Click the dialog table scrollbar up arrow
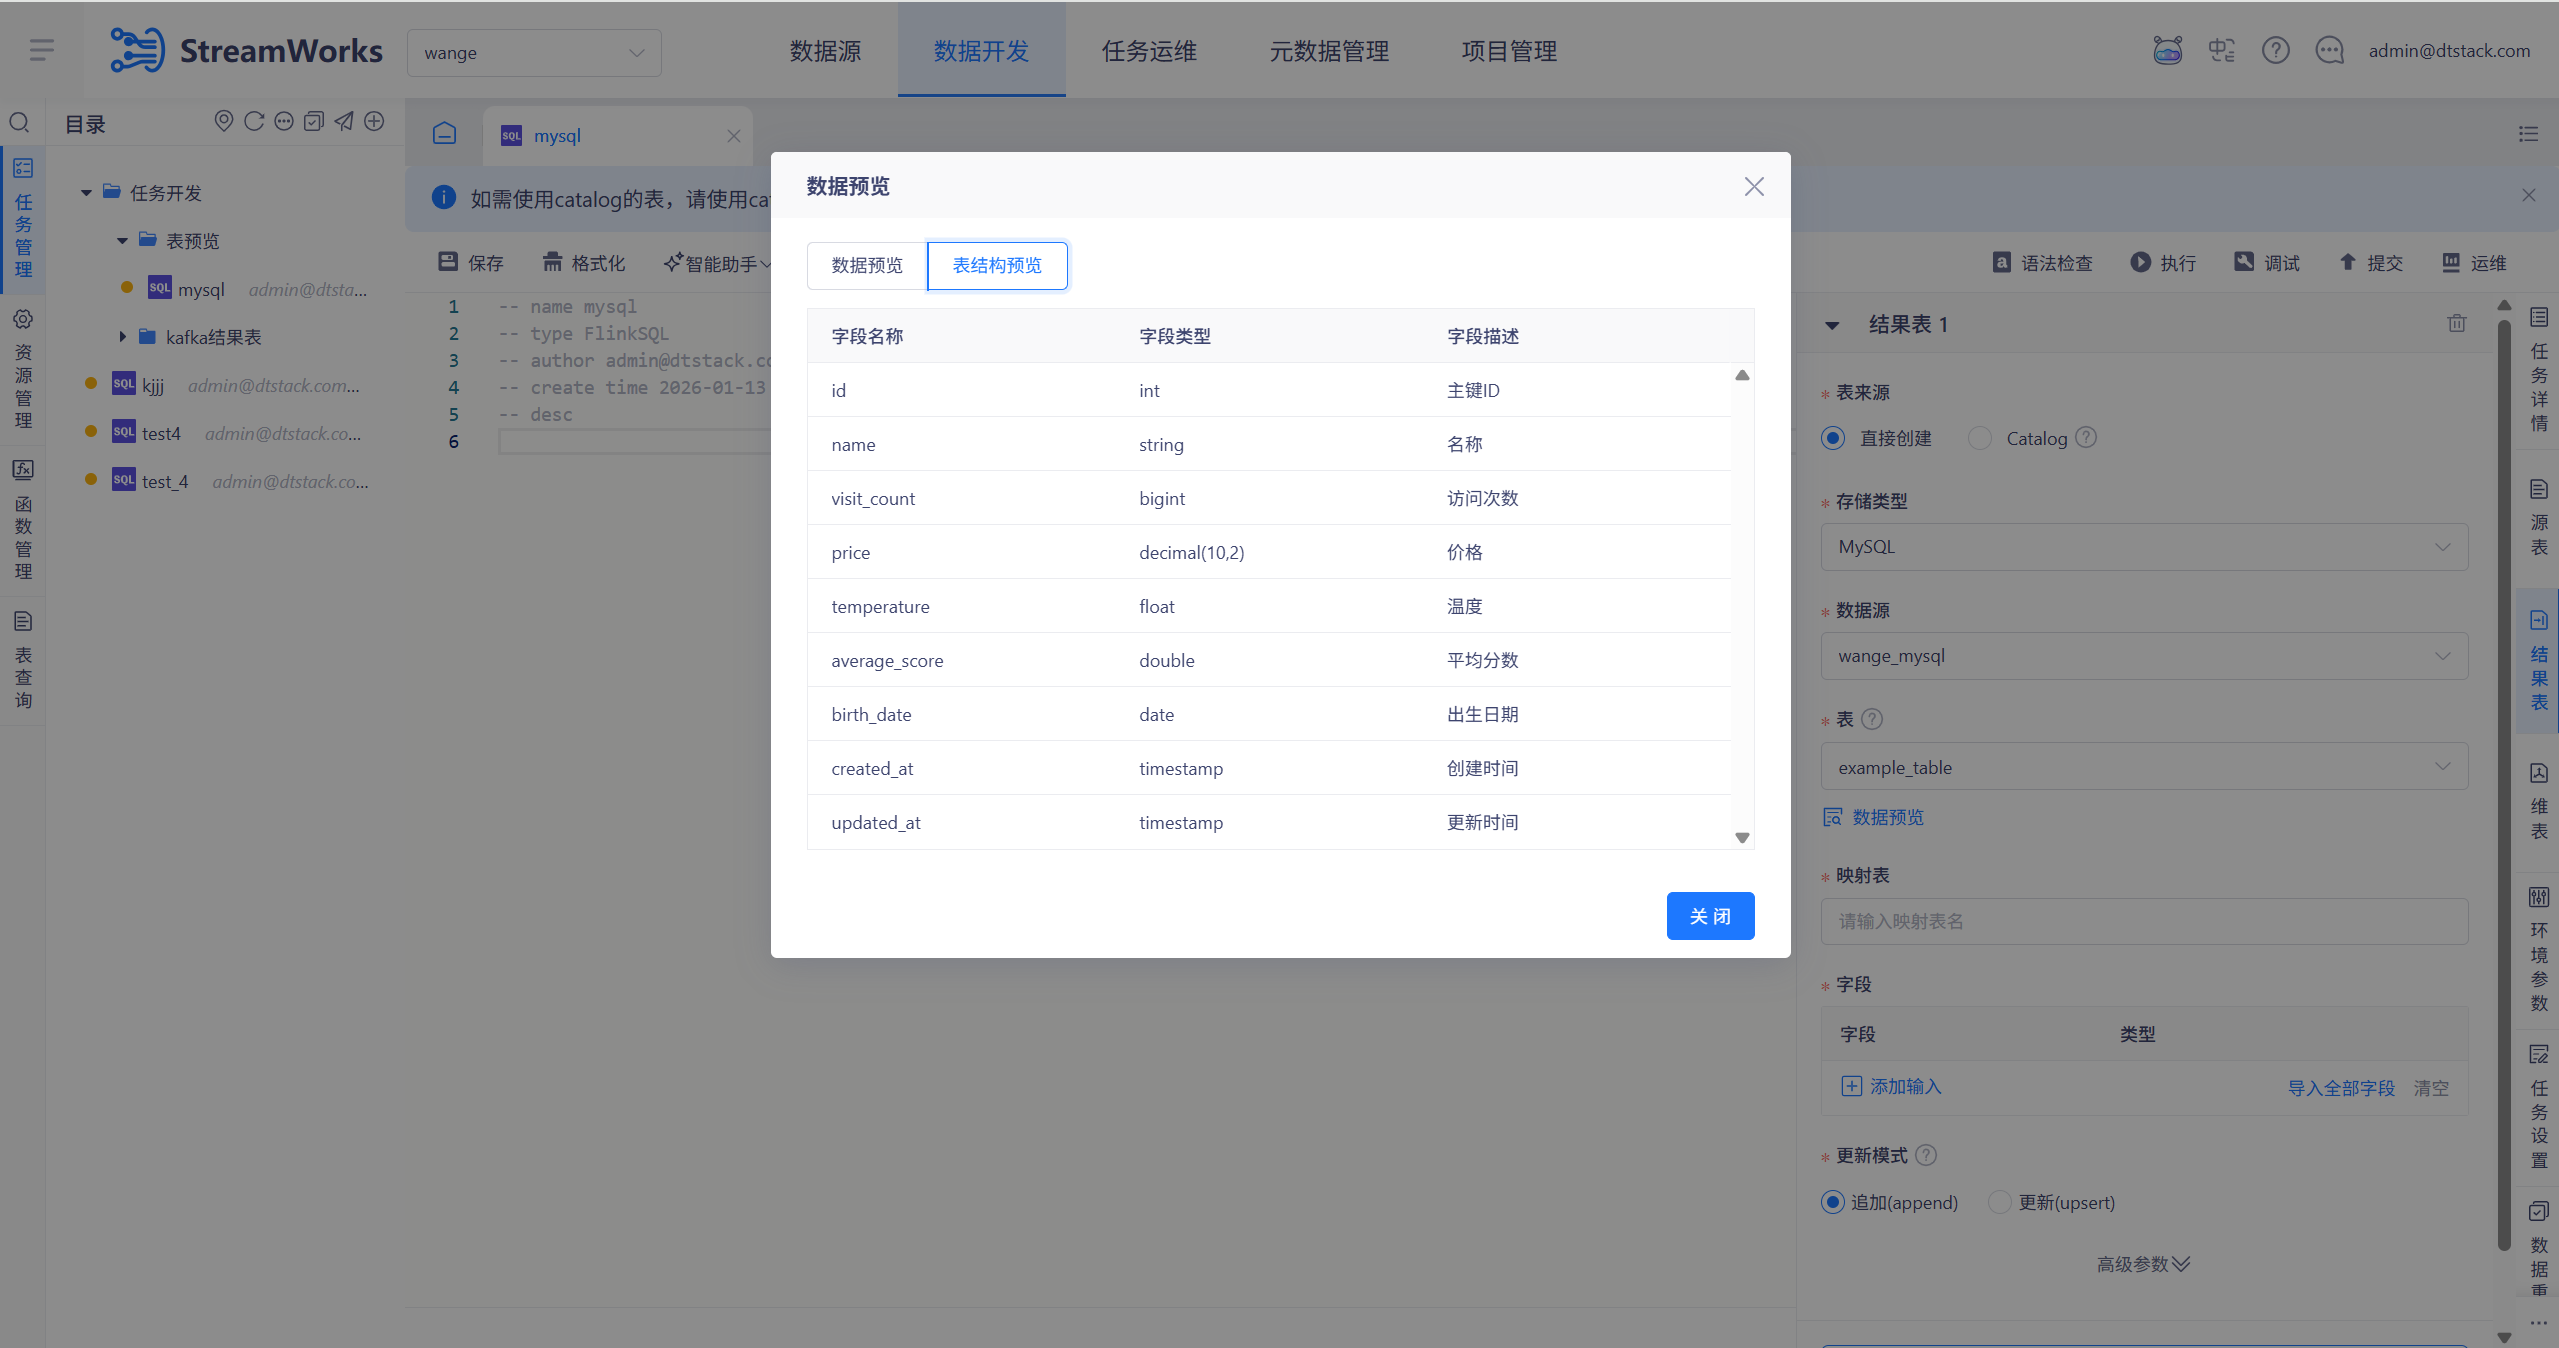Viewport: 2559px width, 1348px height. 1742,375
